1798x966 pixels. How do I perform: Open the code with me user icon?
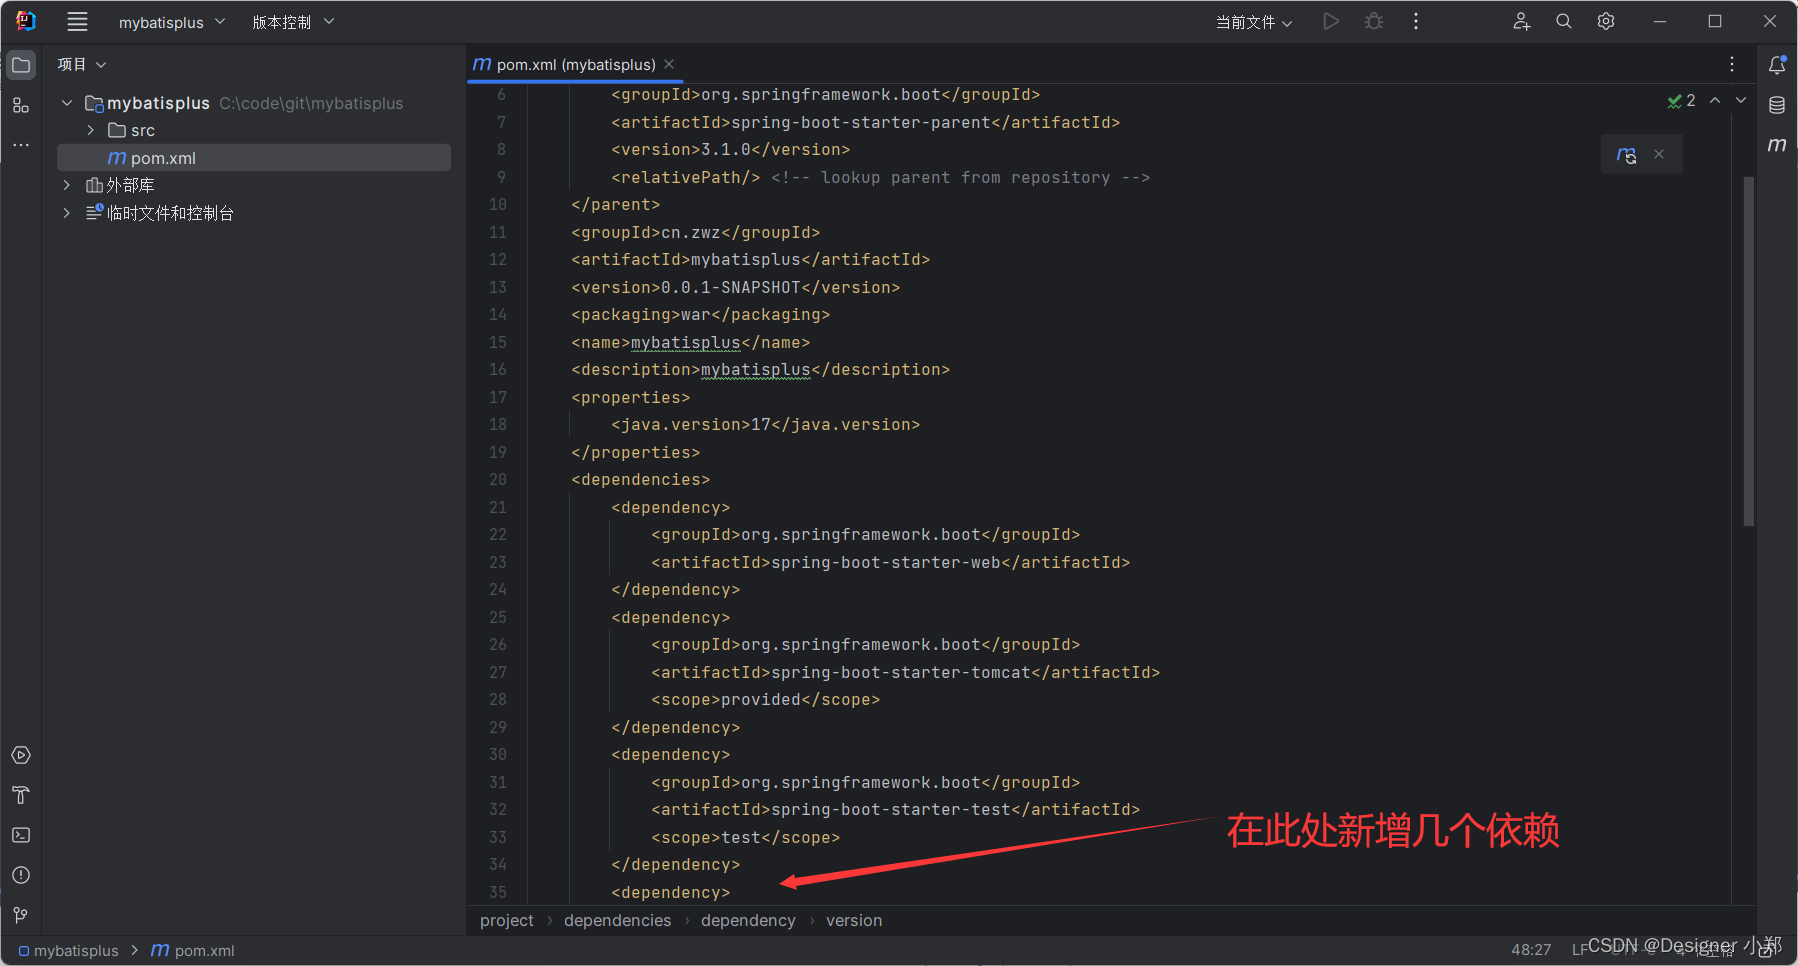1521,21
